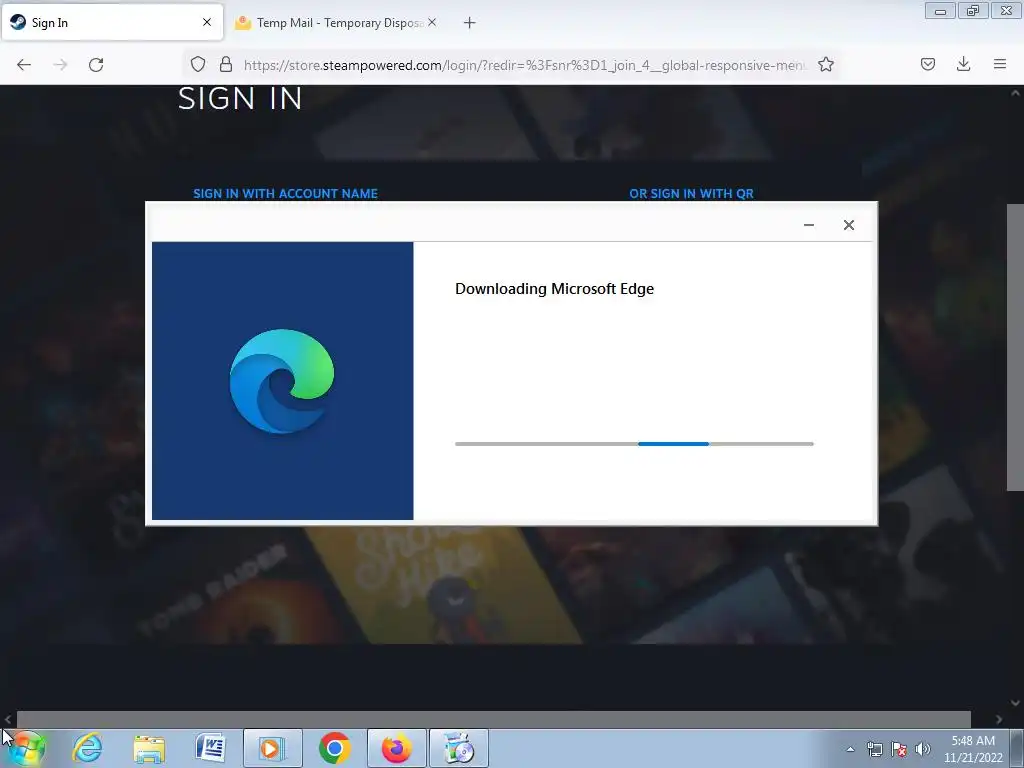Click the Microsoft Edge logo
The width and height of the screenshot is (1024, 768).
pos(281,381)
